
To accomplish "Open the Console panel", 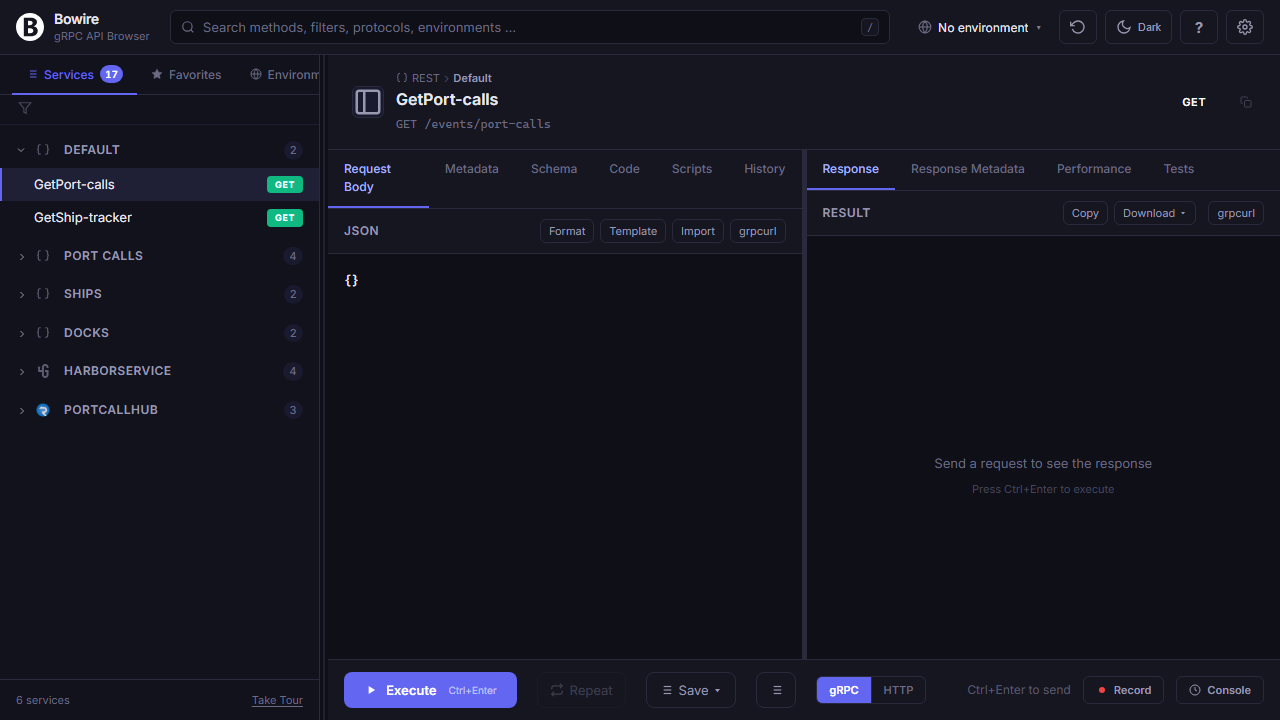I will 1220,690.
